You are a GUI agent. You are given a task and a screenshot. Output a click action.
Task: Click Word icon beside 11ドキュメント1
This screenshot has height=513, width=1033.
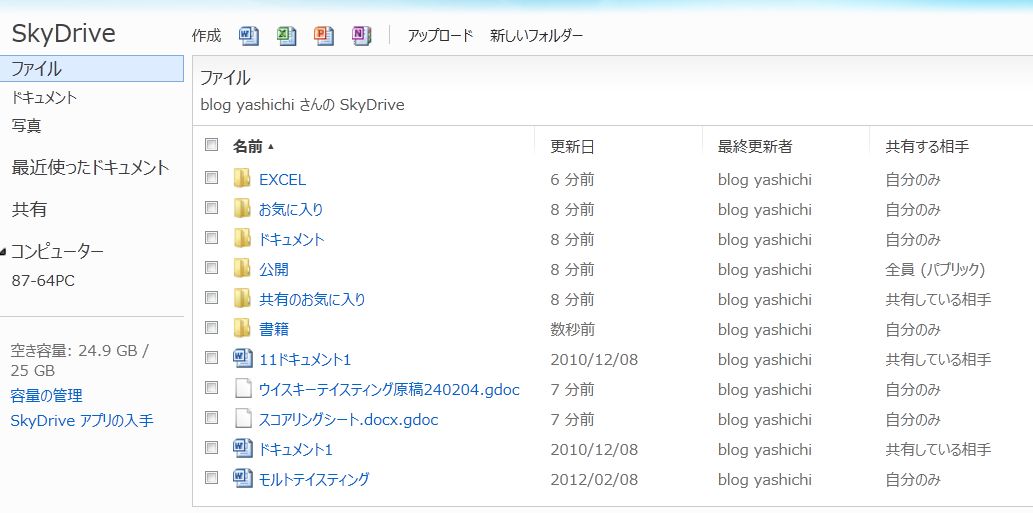pyautogui.click(x=243, y=358)
